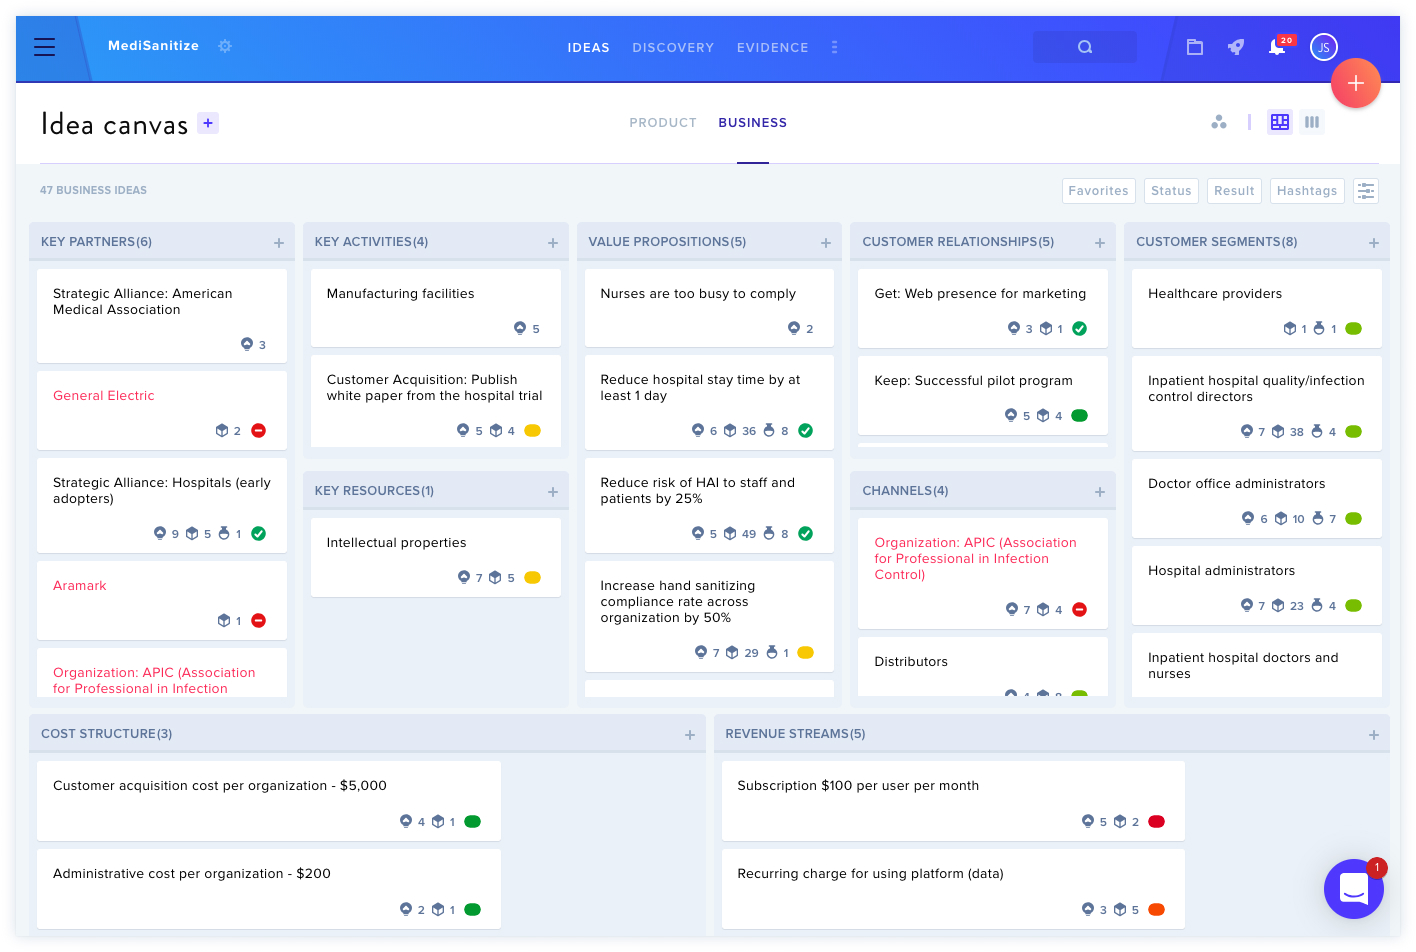Screen dimensions: 1416x952
Task: Open the chat support widget
Action: tap(1354, 888)
